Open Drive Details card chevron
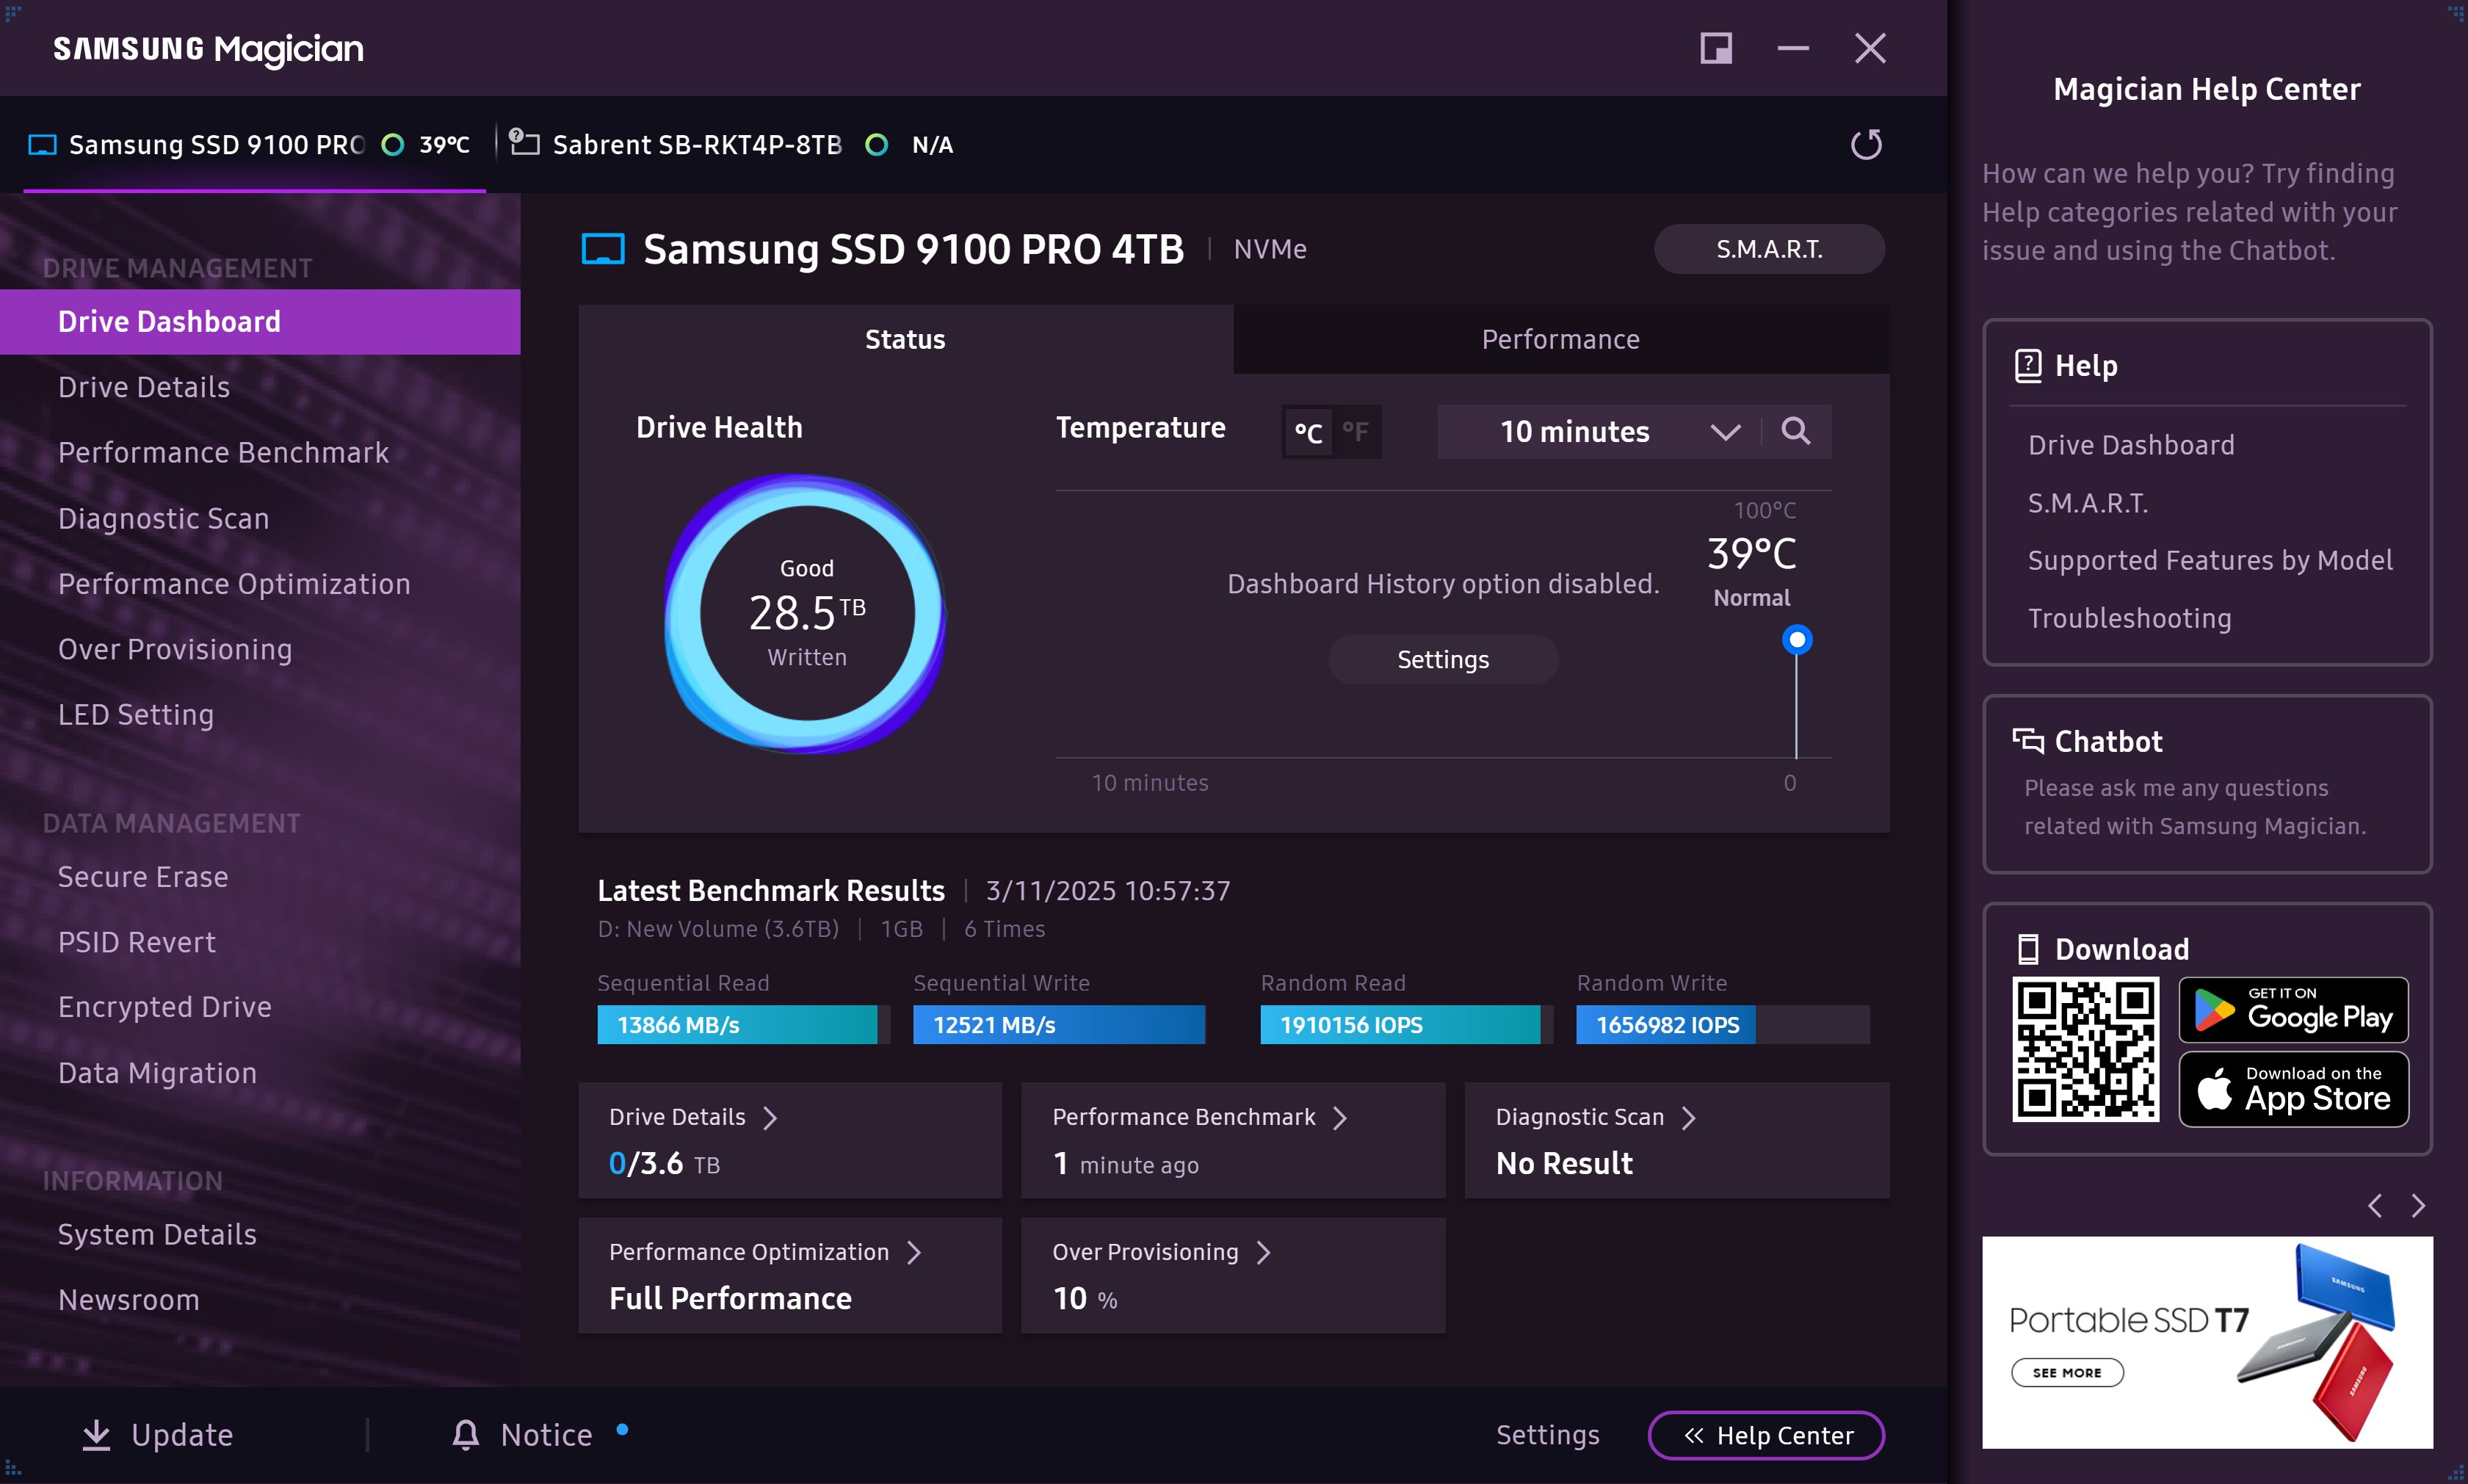Screen dimensions: 2468x1484 pyautogui.click(x=770, y=1117)
